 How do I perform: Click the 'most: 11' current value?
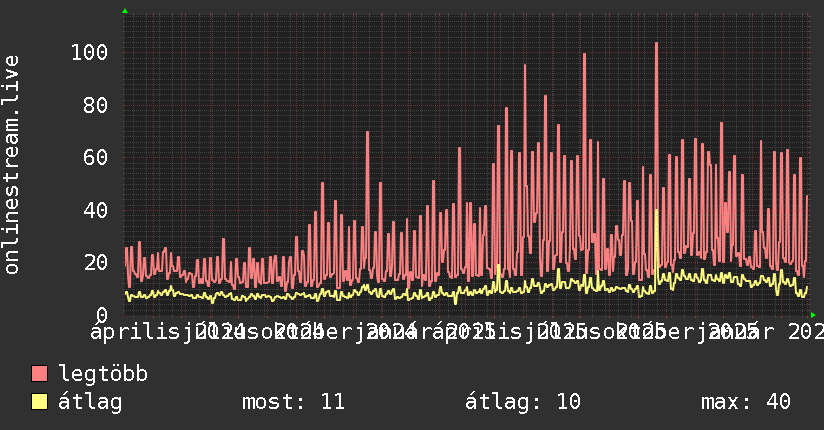293,402
